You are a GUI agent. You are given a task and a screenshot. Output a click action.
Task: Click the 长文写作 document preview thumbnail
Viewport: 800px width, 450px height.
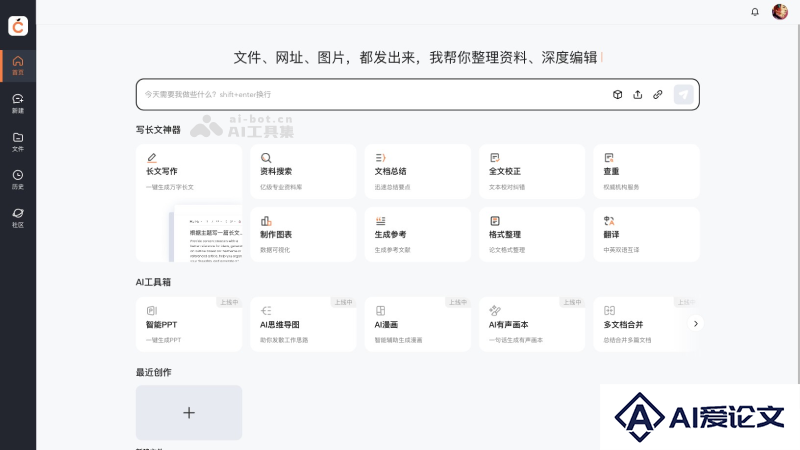tap(207, 234)
